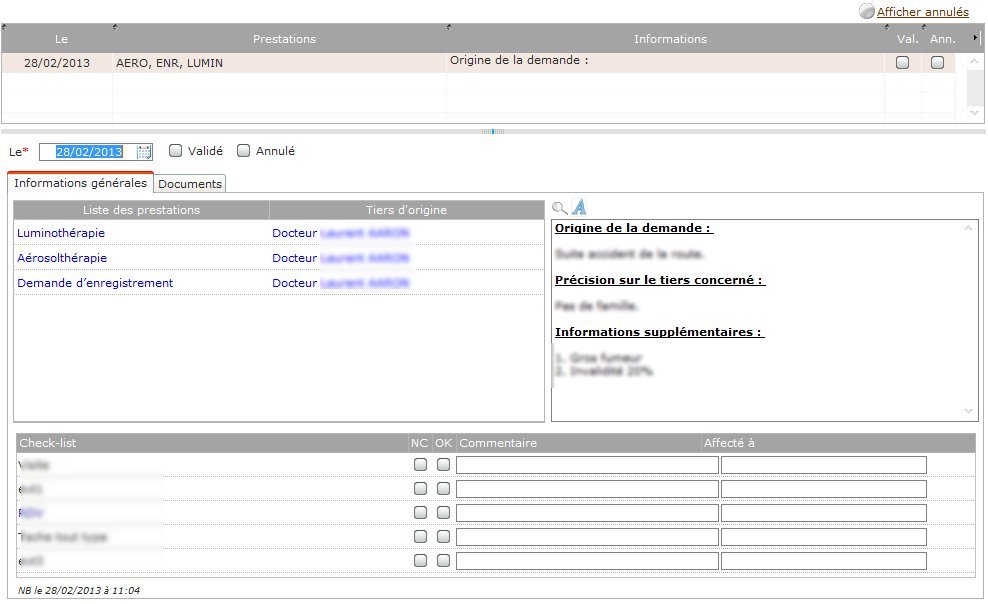Check NC box in first check-list row

(420, 465)
